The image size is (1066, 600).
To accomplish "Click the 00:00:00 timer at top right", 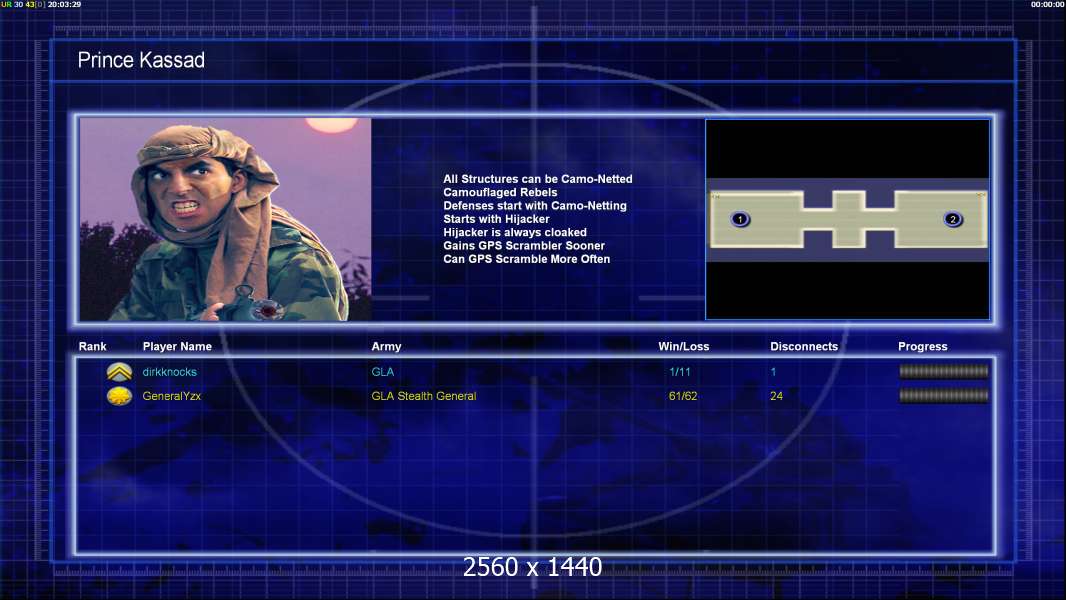I will [1048, 4].
